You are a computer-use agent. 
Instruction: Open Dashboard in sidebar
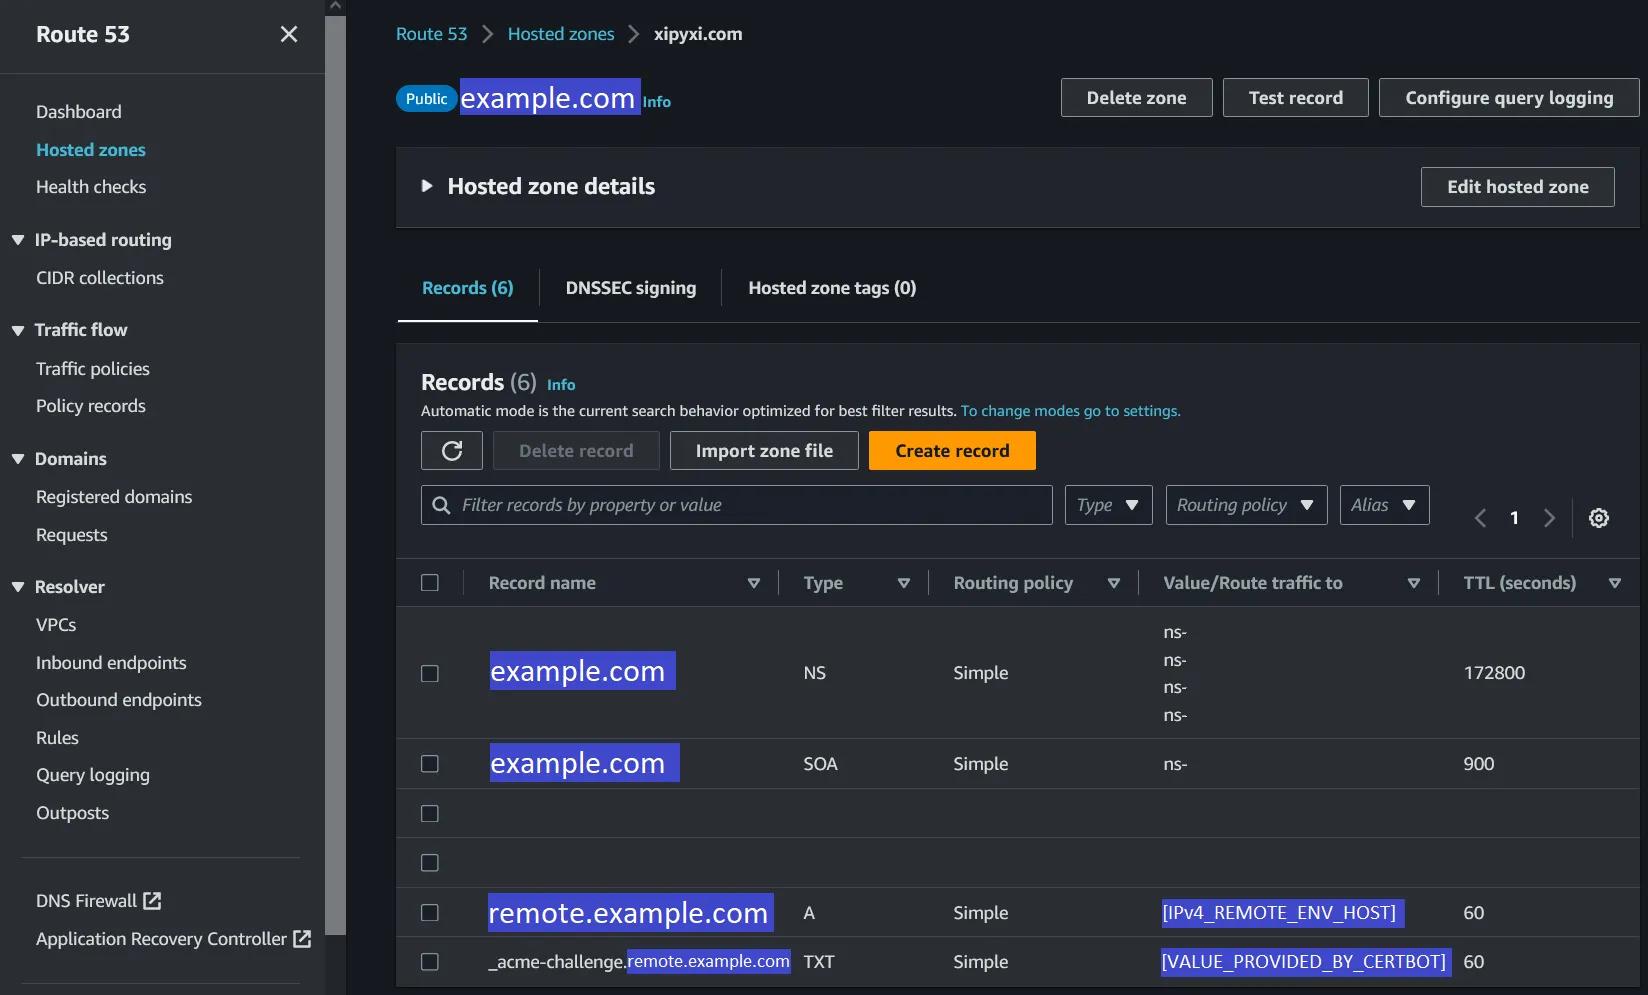pos(79,112)
